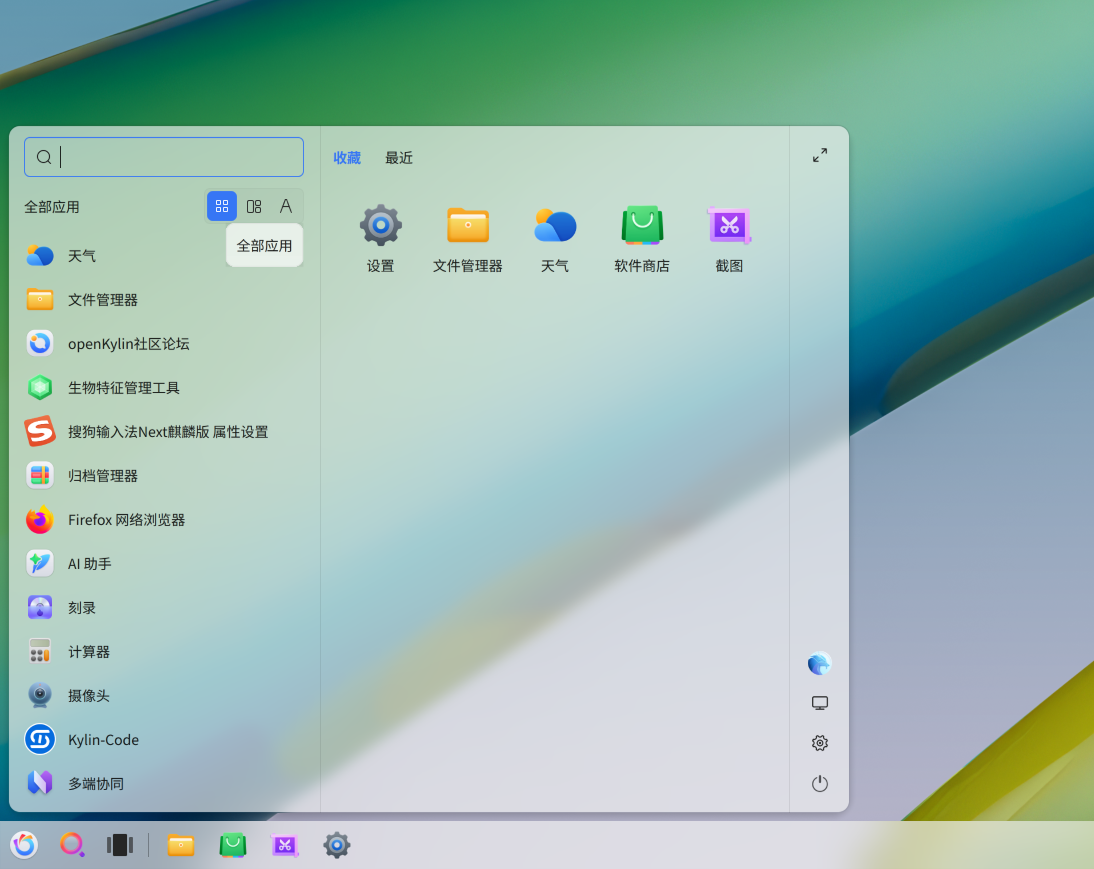Viewport: 1094px width, 869px height.
Task: Open 文件管理器 in the left app list
Action: click(164, 300)
